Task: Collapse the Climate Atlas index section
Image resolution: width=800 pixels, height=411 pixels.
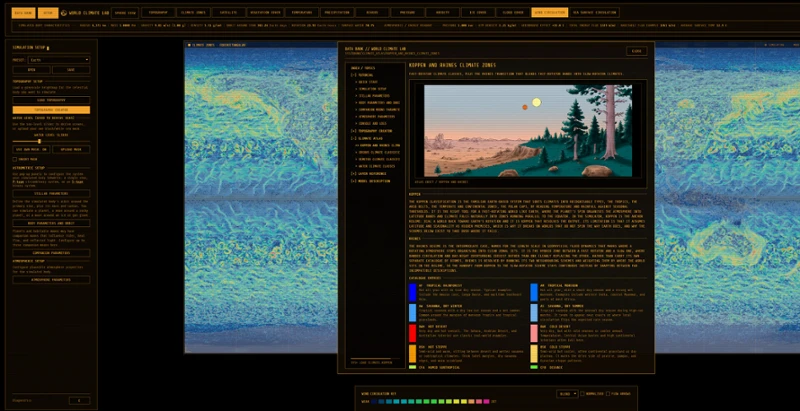Action: point(366,138)
